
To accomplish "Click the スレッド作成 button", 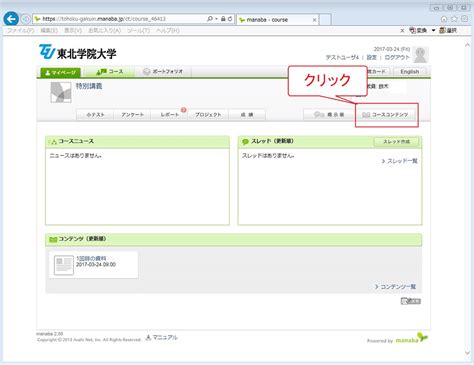I will [396, 142].
